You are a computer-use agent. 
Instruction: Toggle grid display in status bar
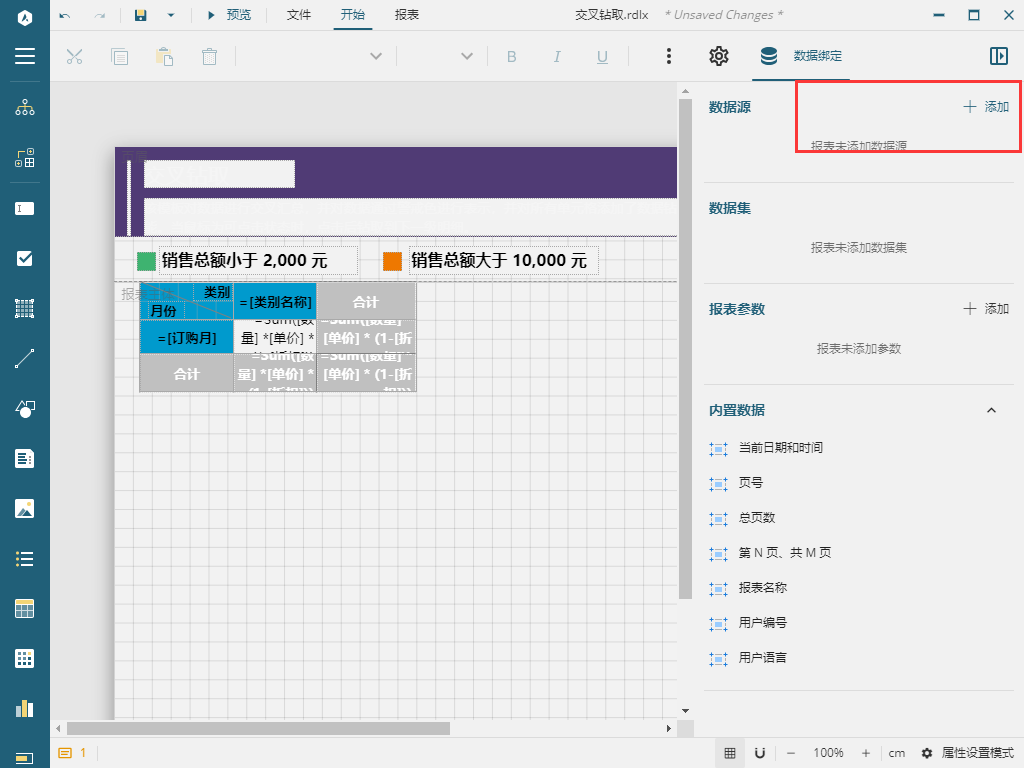pos(730,753)
